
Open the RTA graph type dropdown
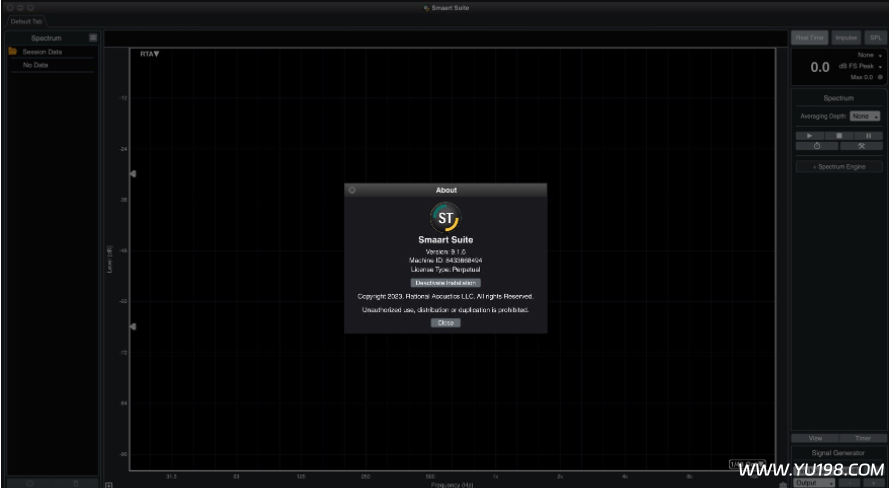[150, 54]
